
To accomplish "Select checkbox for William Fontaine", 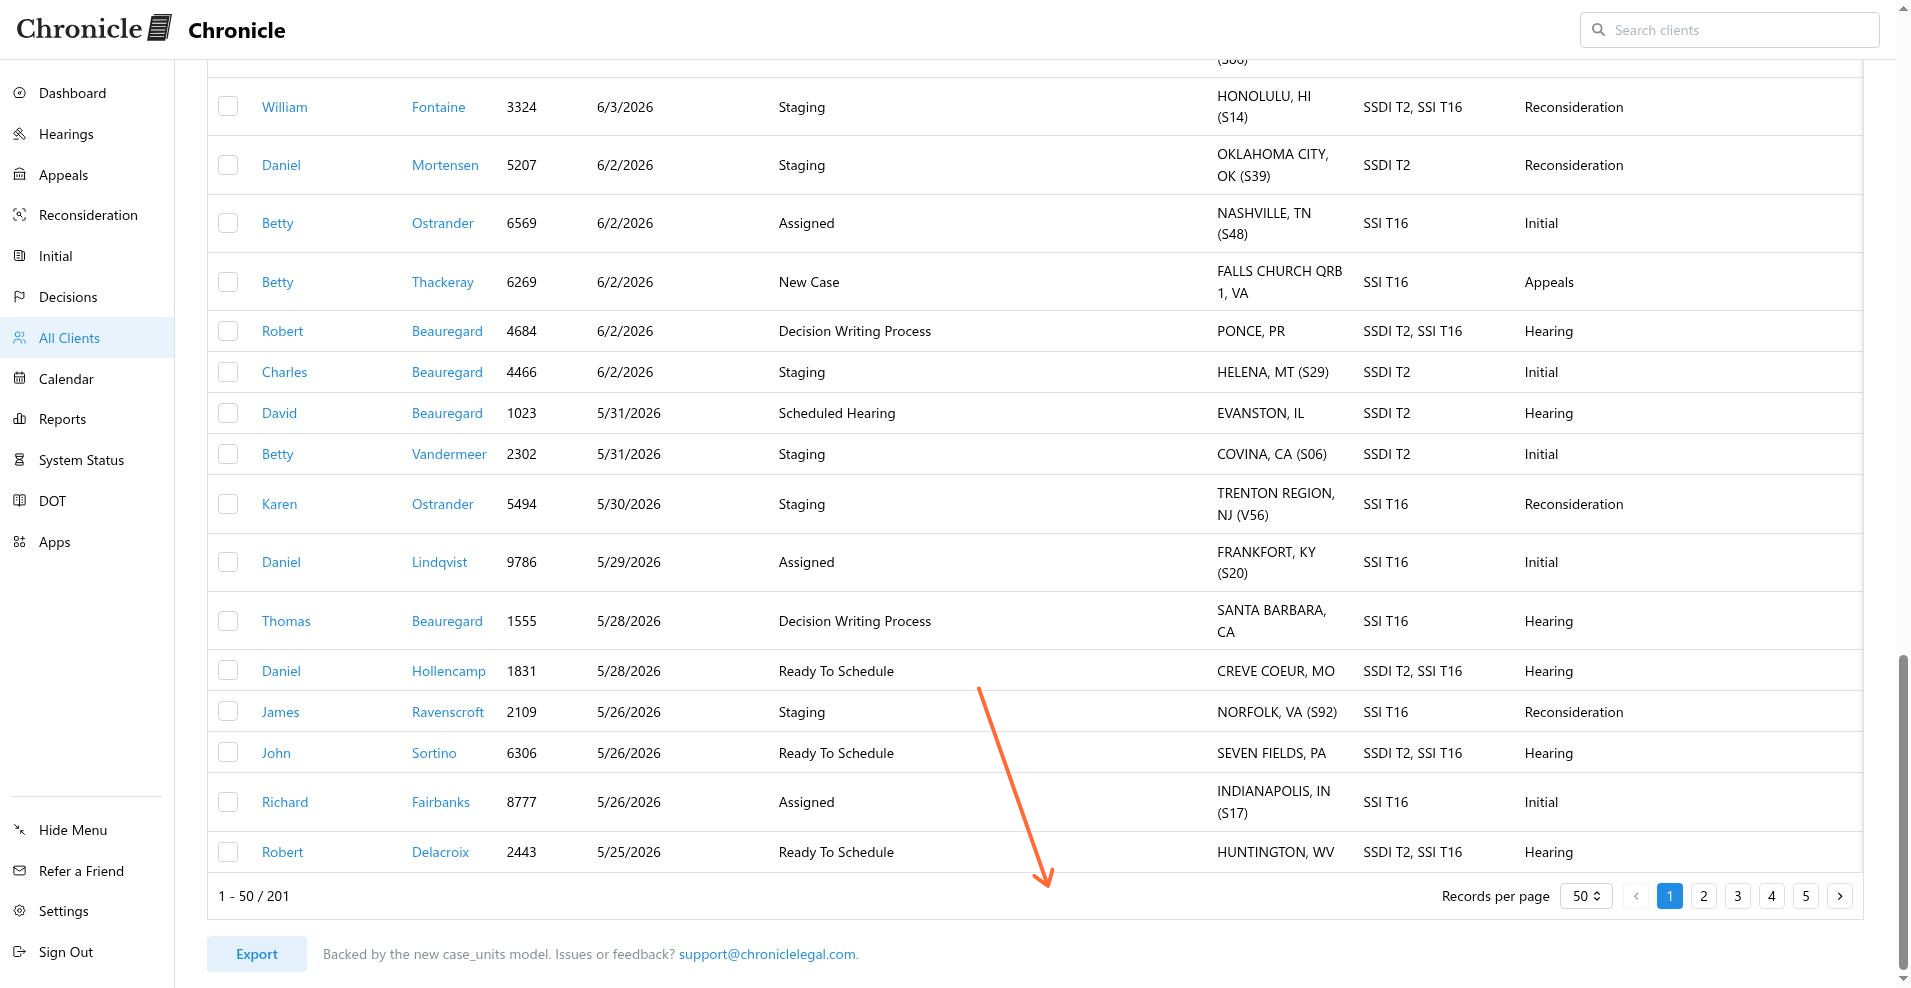I will [228, 106].
